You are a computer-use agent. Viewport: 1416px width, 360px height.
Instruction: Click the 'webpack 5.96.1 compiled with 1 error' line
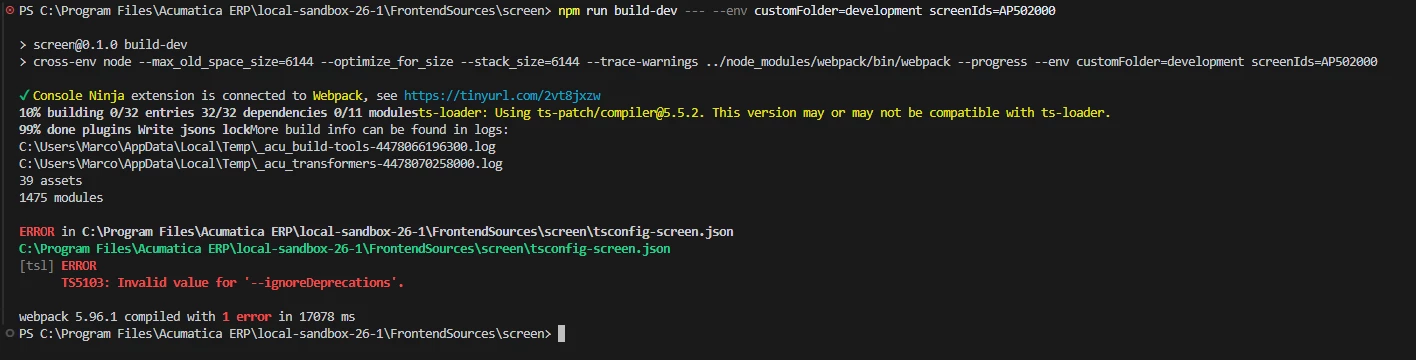[187, 317]
